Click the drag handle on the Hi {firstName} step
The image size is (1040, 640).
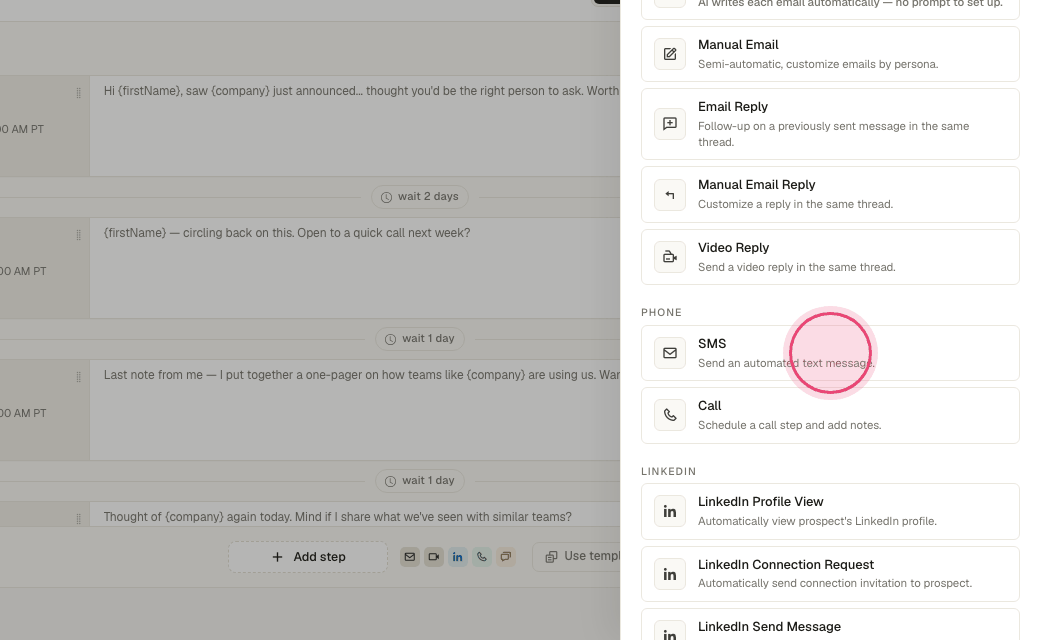point(78,93)
